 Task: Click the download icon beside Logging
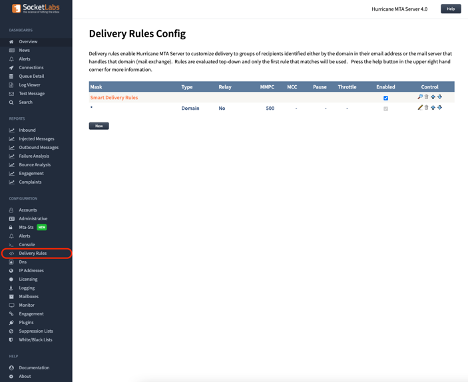(11, 288)
